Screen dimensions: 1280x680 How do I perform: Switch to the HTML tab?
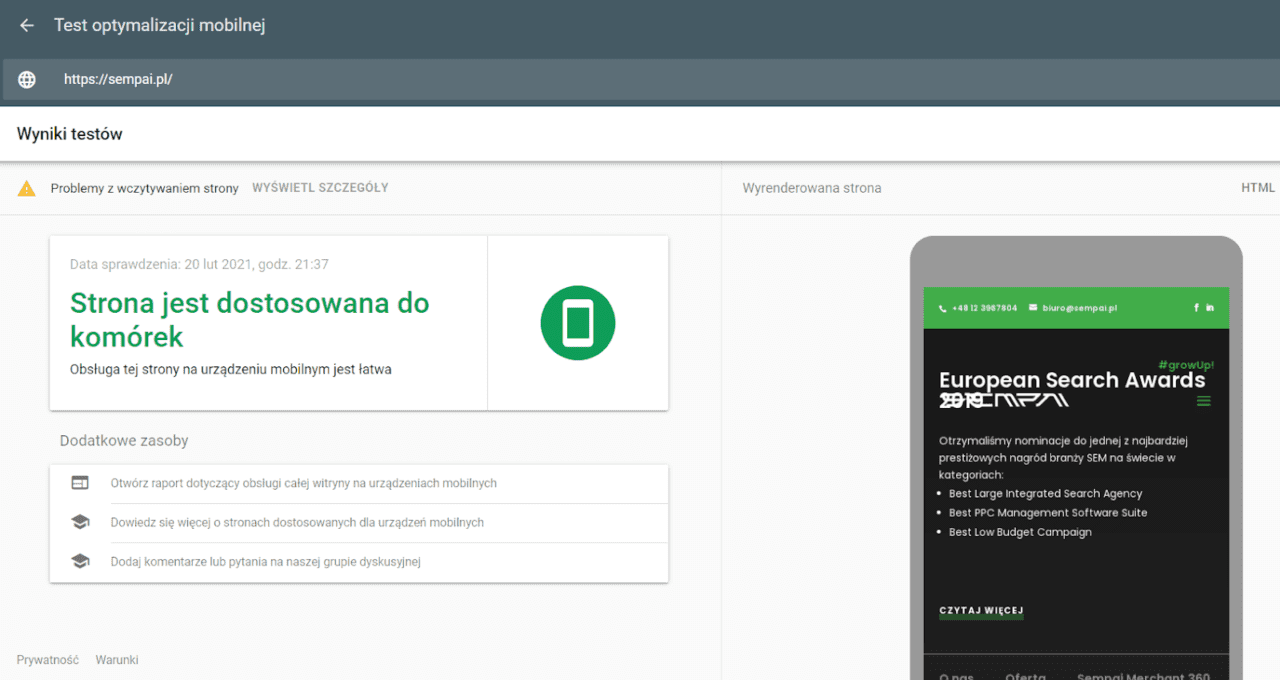point(1258,188)
